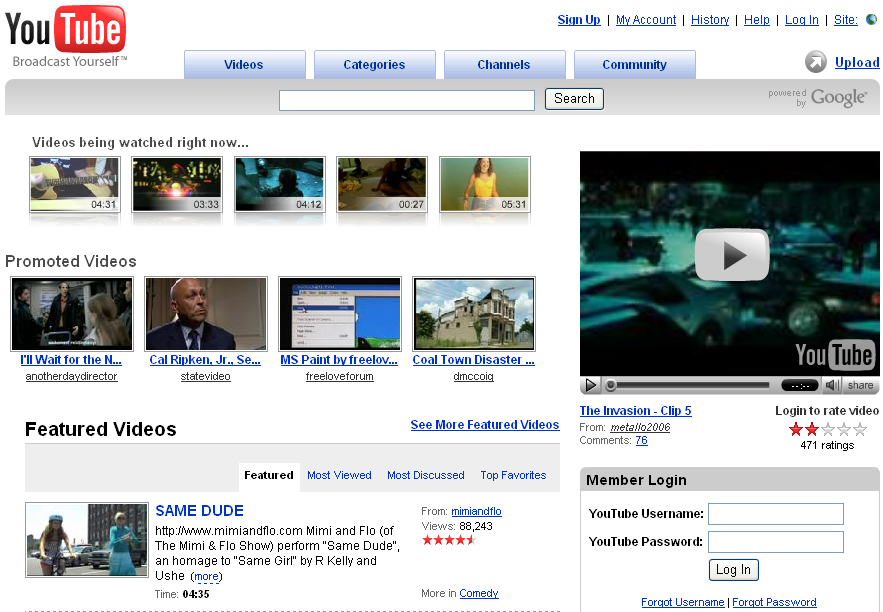Open the Channels tab

[504, 65]
